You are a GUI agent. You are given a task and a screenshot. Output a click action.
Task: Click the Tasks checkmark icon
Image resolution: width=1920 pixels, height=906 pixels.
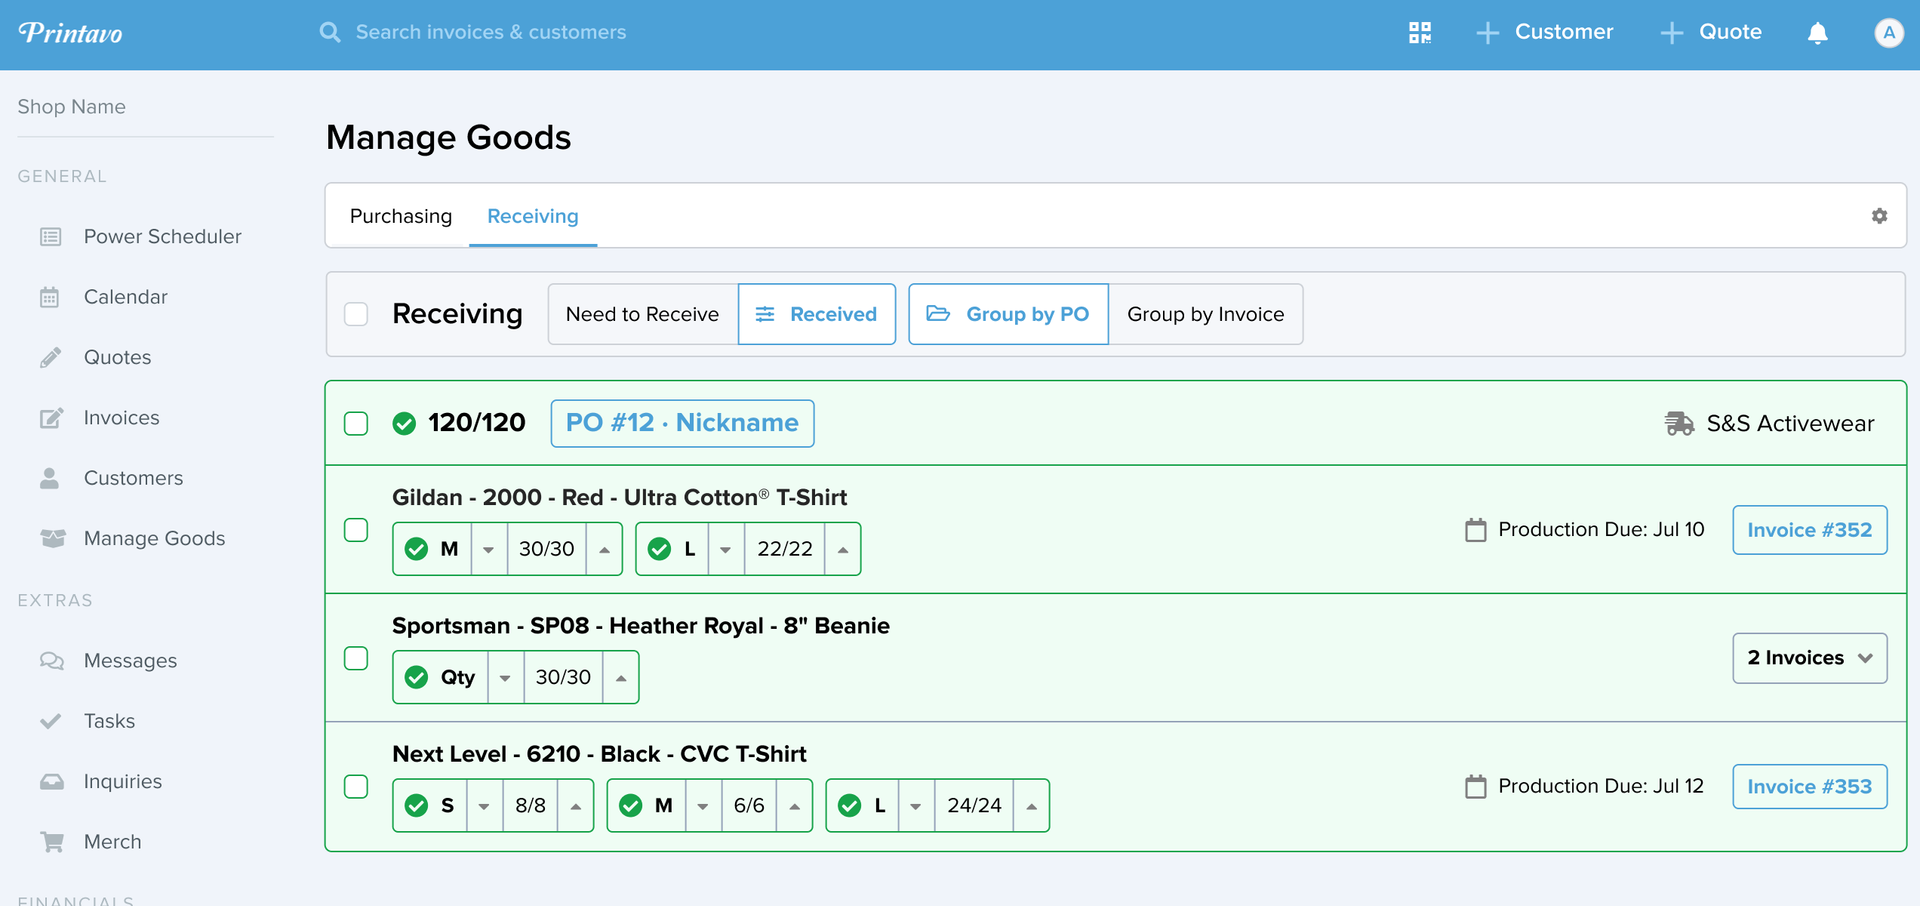pos(51,721)
